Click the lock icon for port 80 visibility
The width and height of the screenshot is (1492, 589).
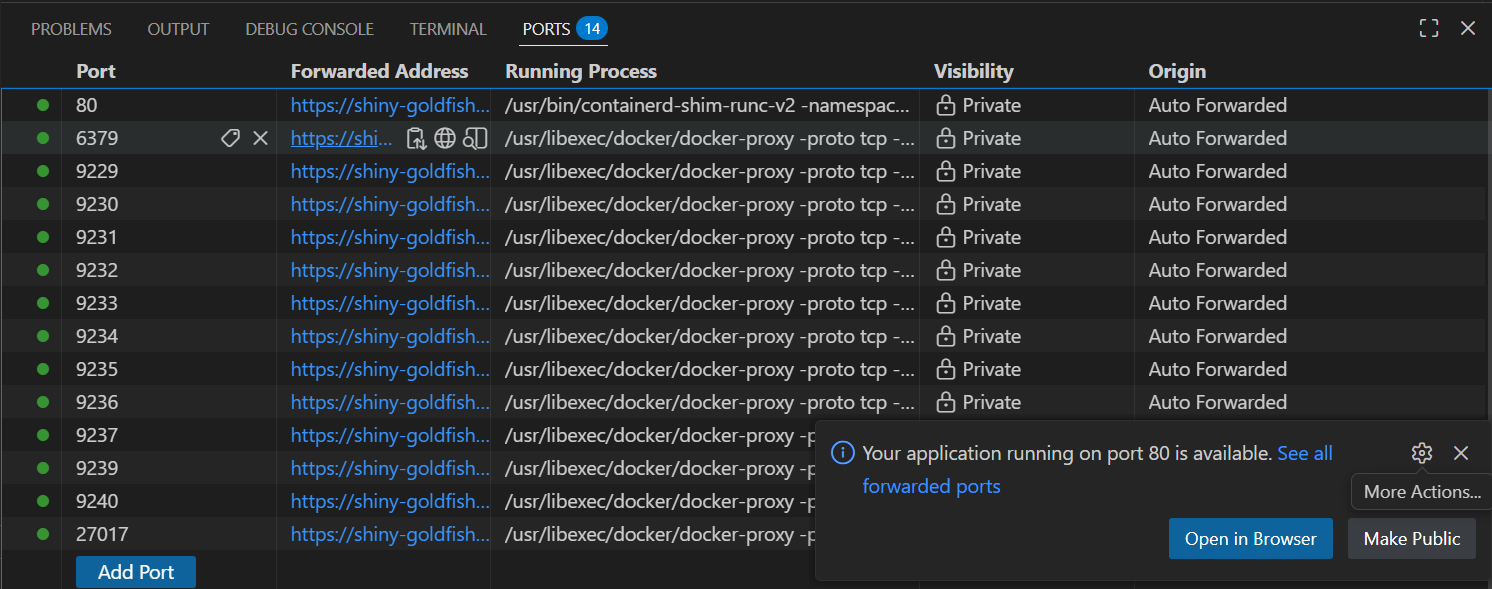(945, 106)
